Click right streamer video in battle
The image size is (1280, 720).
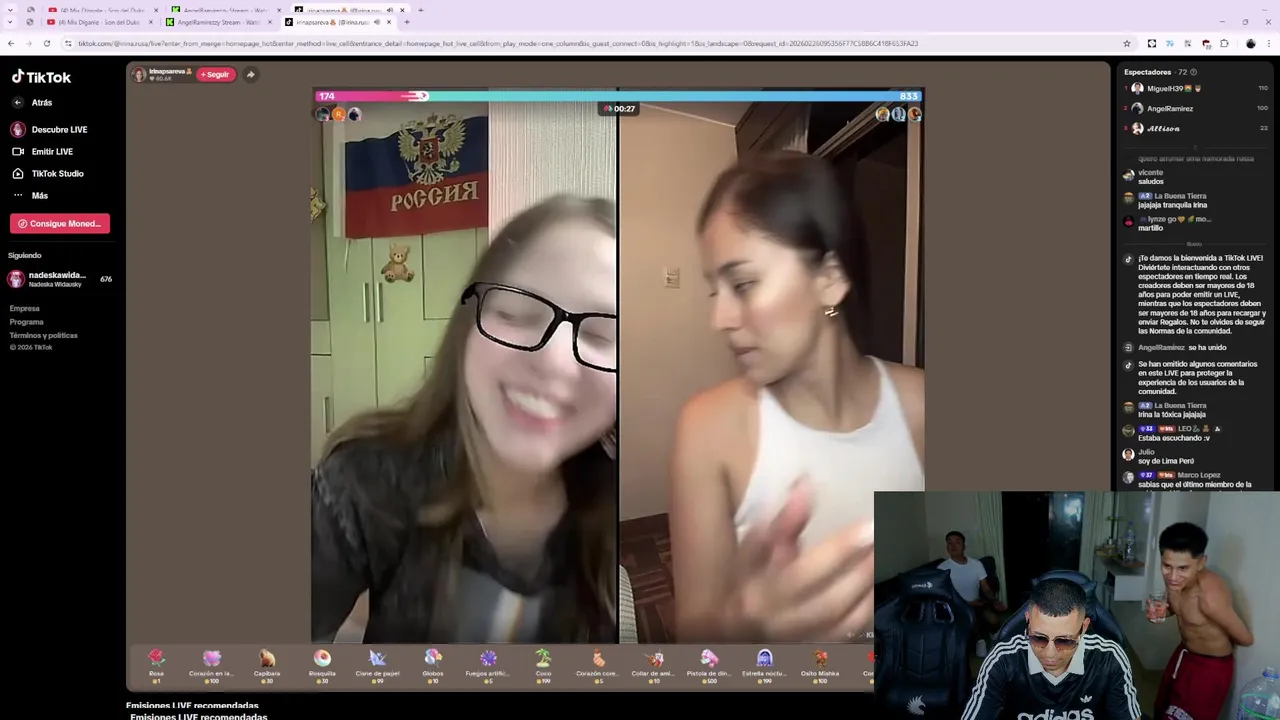771,372
